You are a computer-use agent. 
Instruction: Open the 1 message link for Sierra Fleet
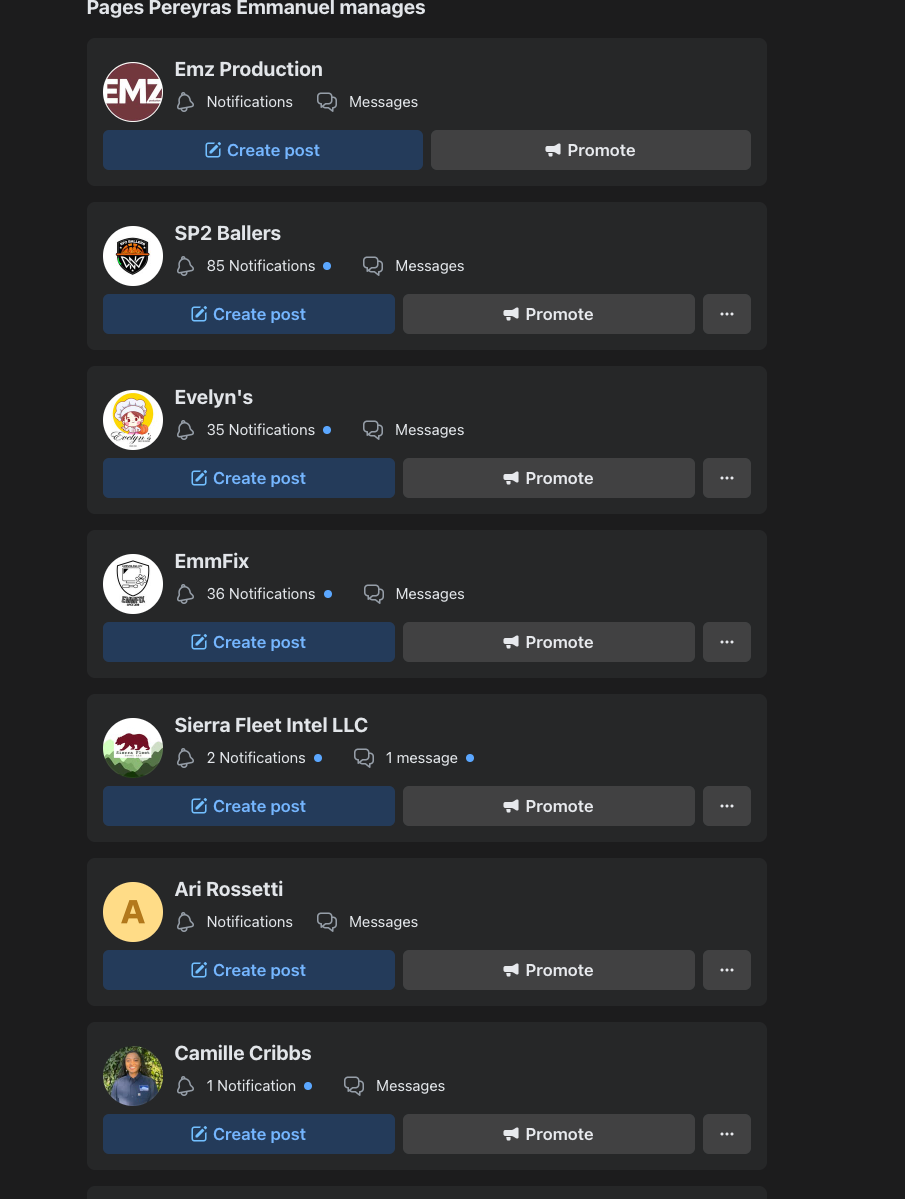pos(421,758)
